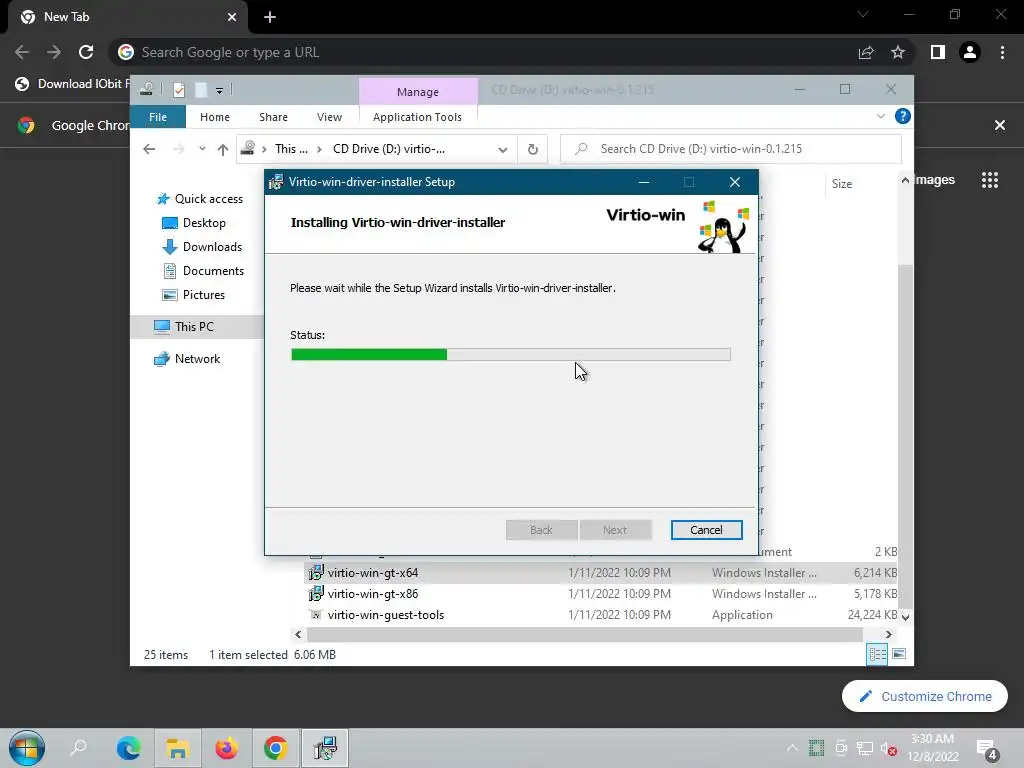Open the Chrome profile avatar
The width and height of the screenshot is (1024, 768).
tap(970, 52)
